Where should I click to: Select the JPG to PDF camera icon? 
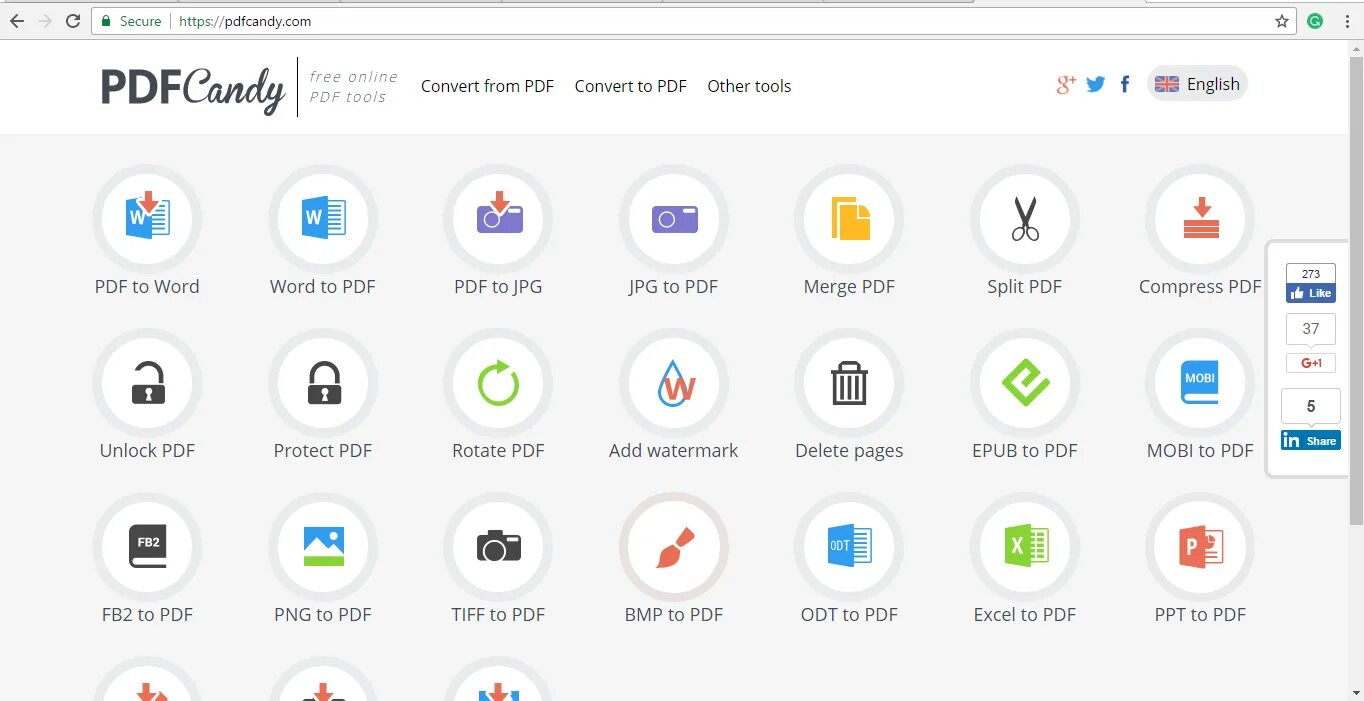(x=674, y=219)
